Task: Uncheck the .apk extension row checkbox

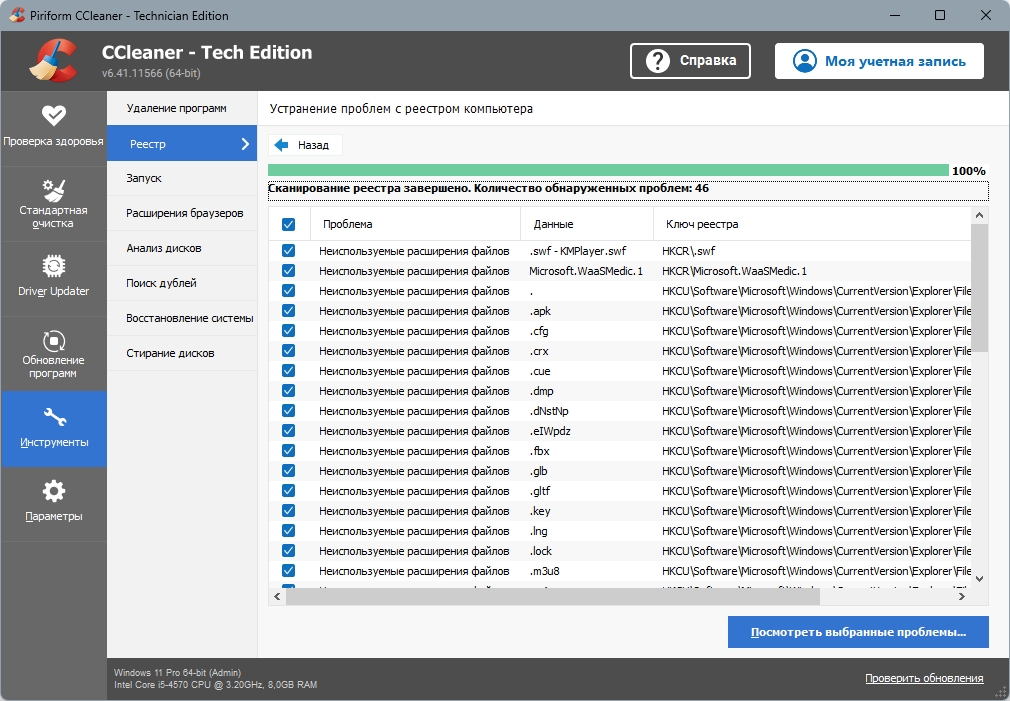Action: point(289,311)
